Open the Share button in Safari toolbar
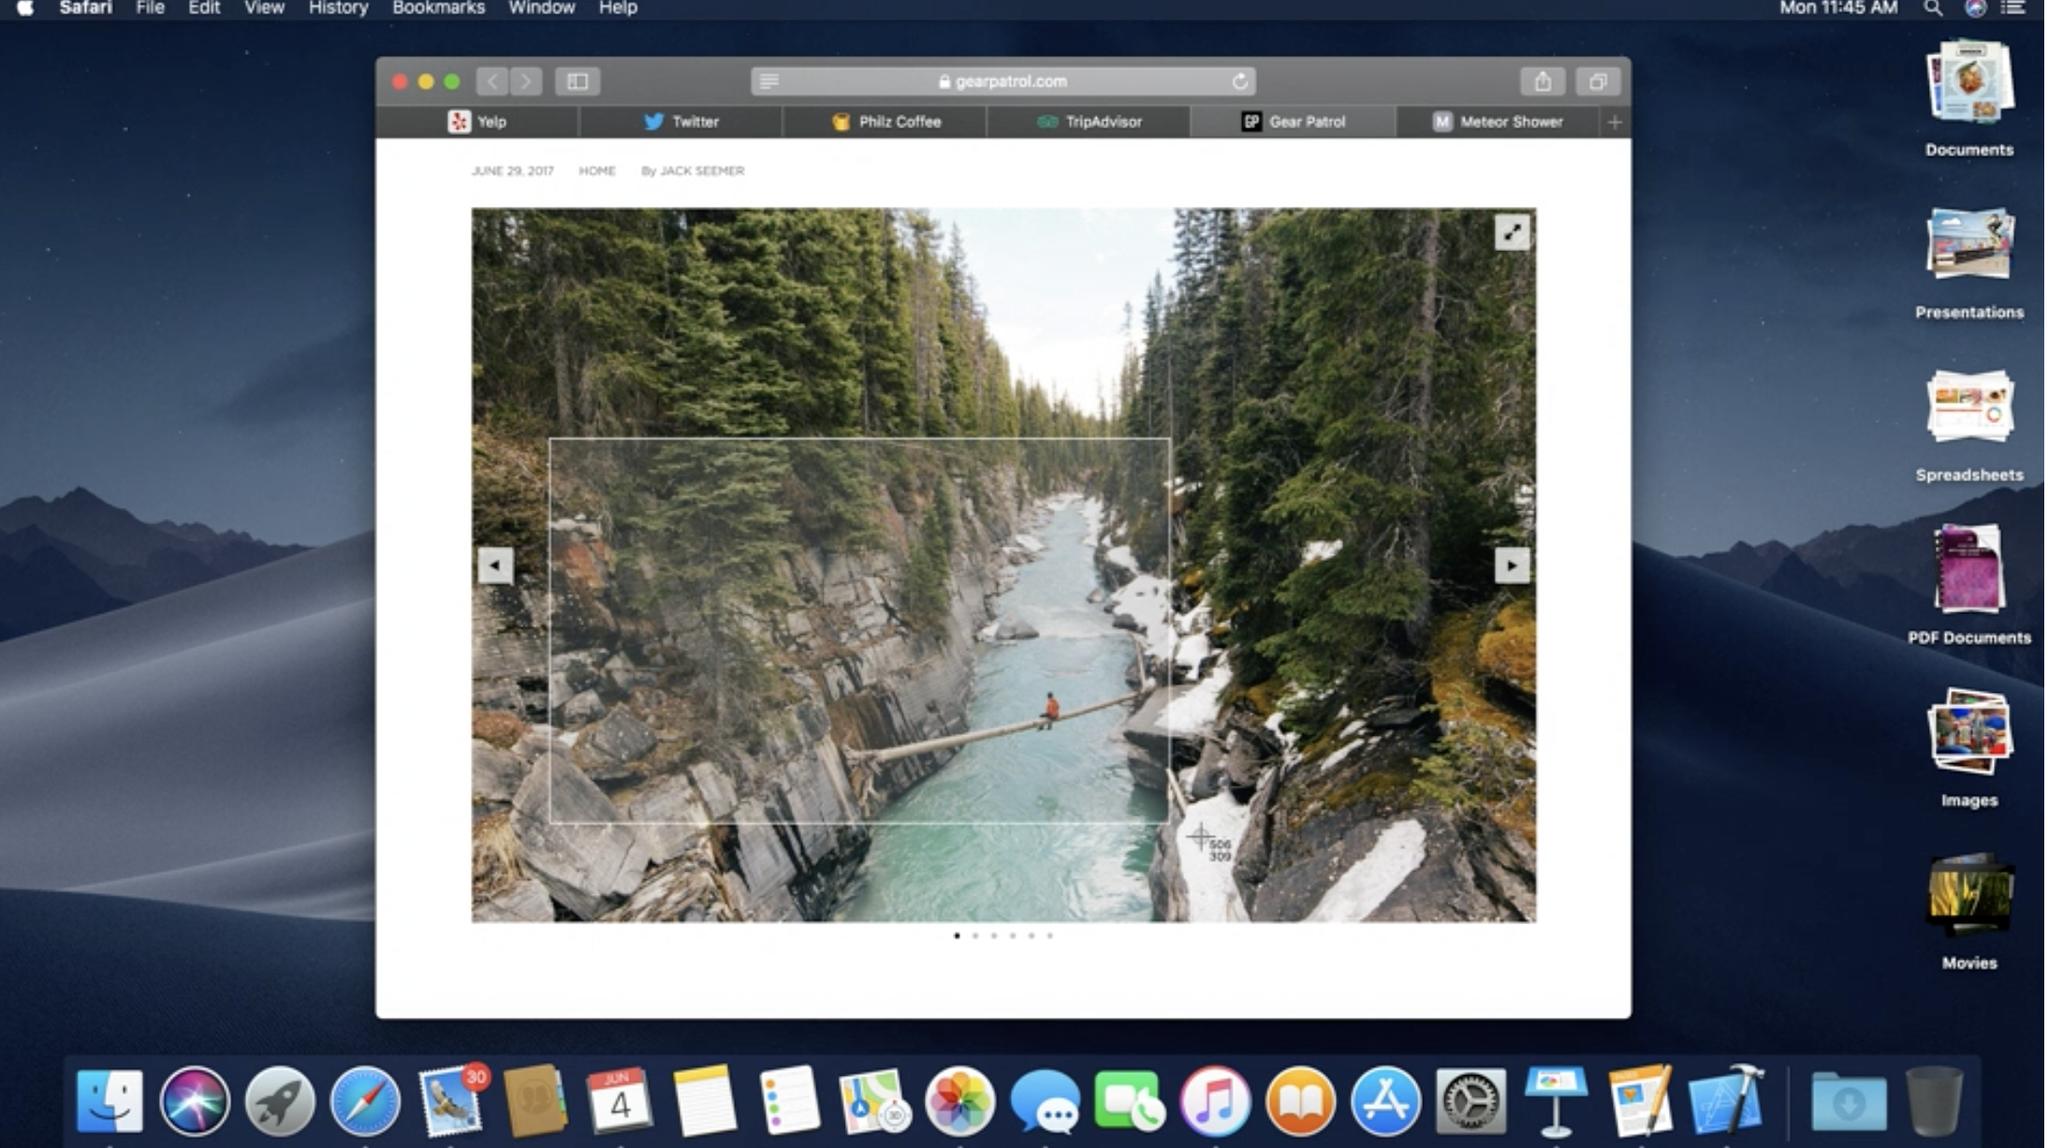 click(1542, 81)
